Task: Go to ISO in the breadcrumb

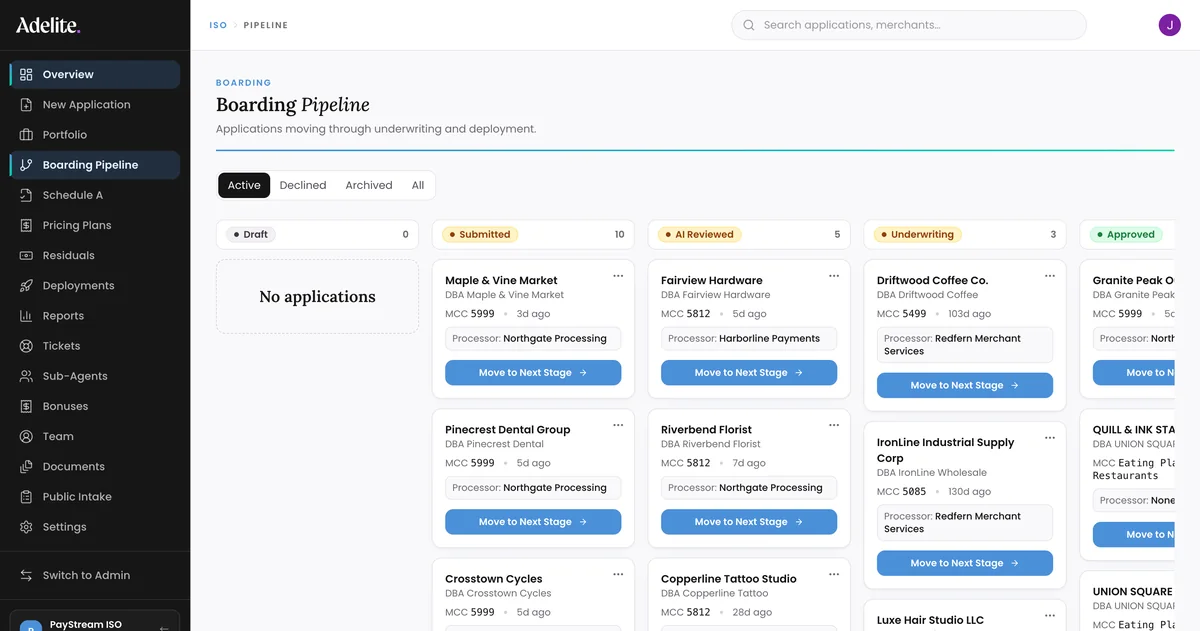Action: [218, 25]
